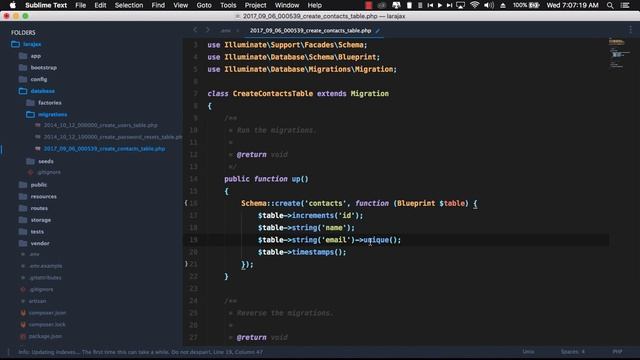The height and width of the screenshot is (360, 640).
Task: Open the Spaces: 4 indentation setting
Action: [x=573, y=352]
